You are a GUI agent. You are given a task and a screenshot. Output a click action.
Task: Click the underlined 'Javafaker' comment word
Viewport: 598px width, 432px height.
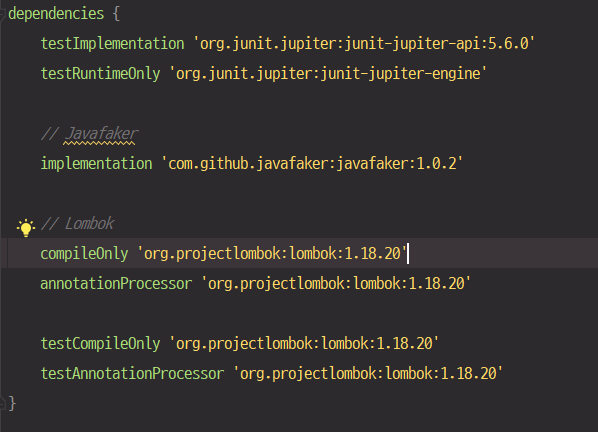pos(101,134)
